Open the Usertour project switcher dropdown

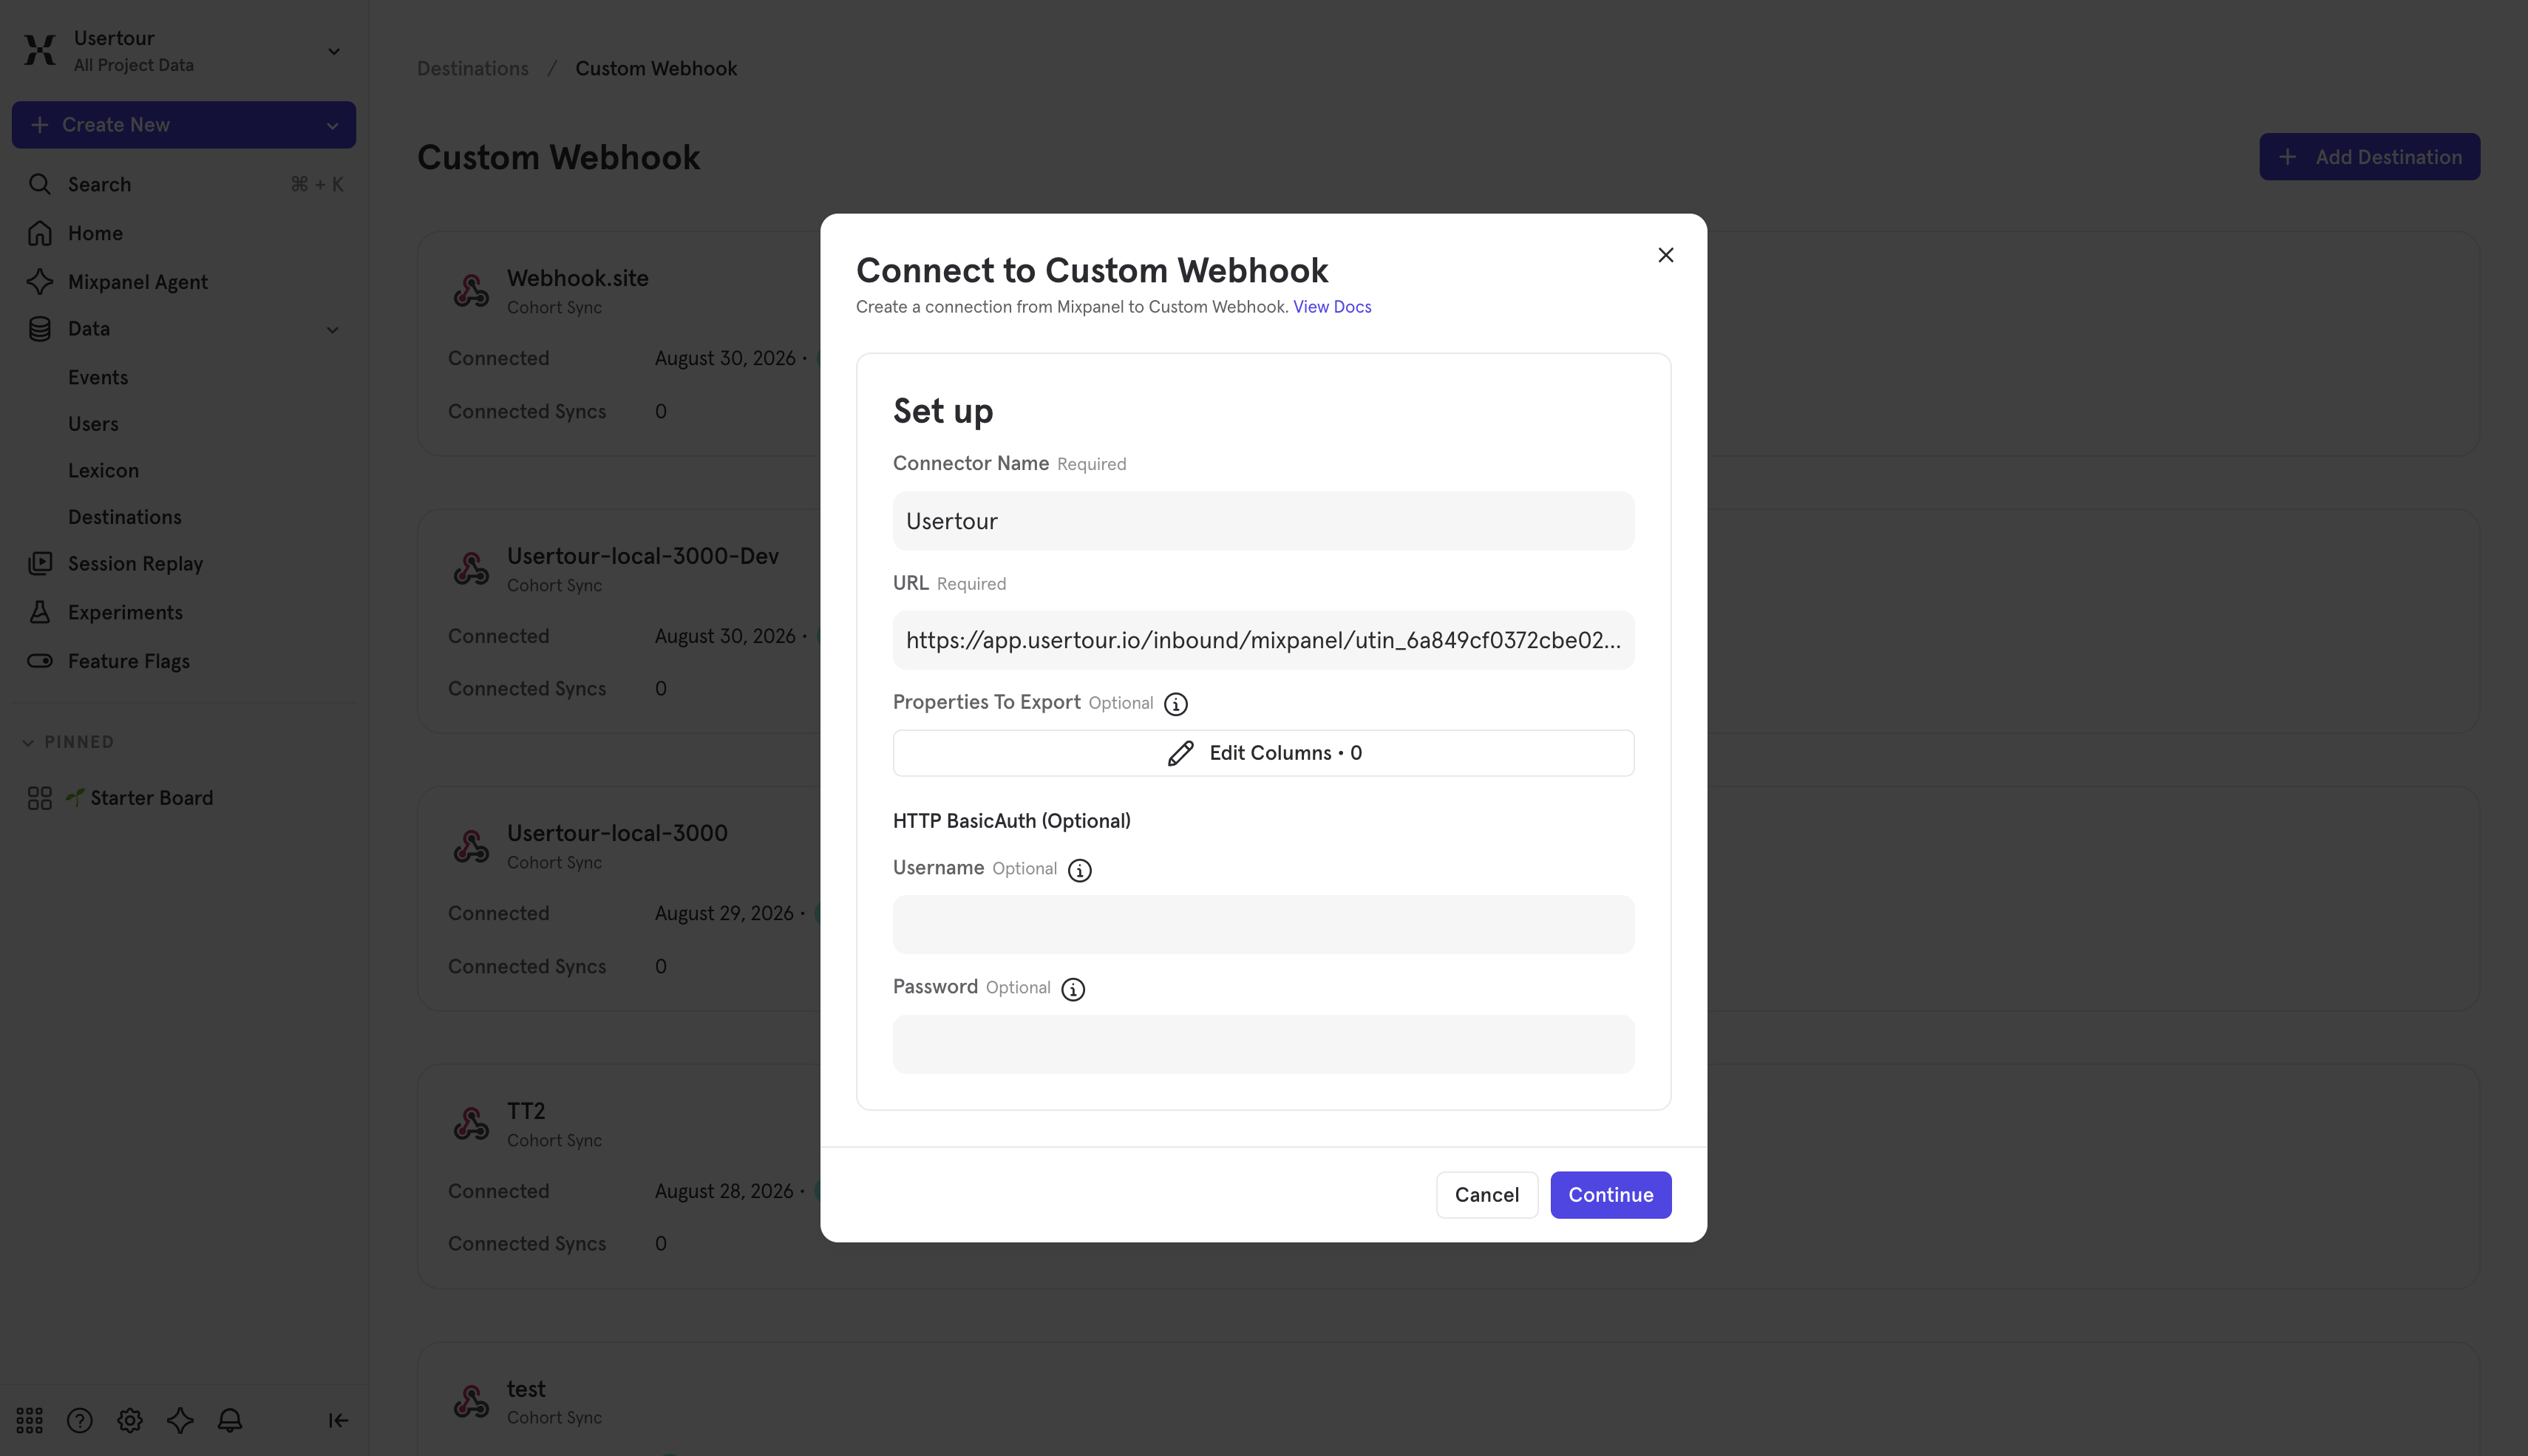point(334,51)
